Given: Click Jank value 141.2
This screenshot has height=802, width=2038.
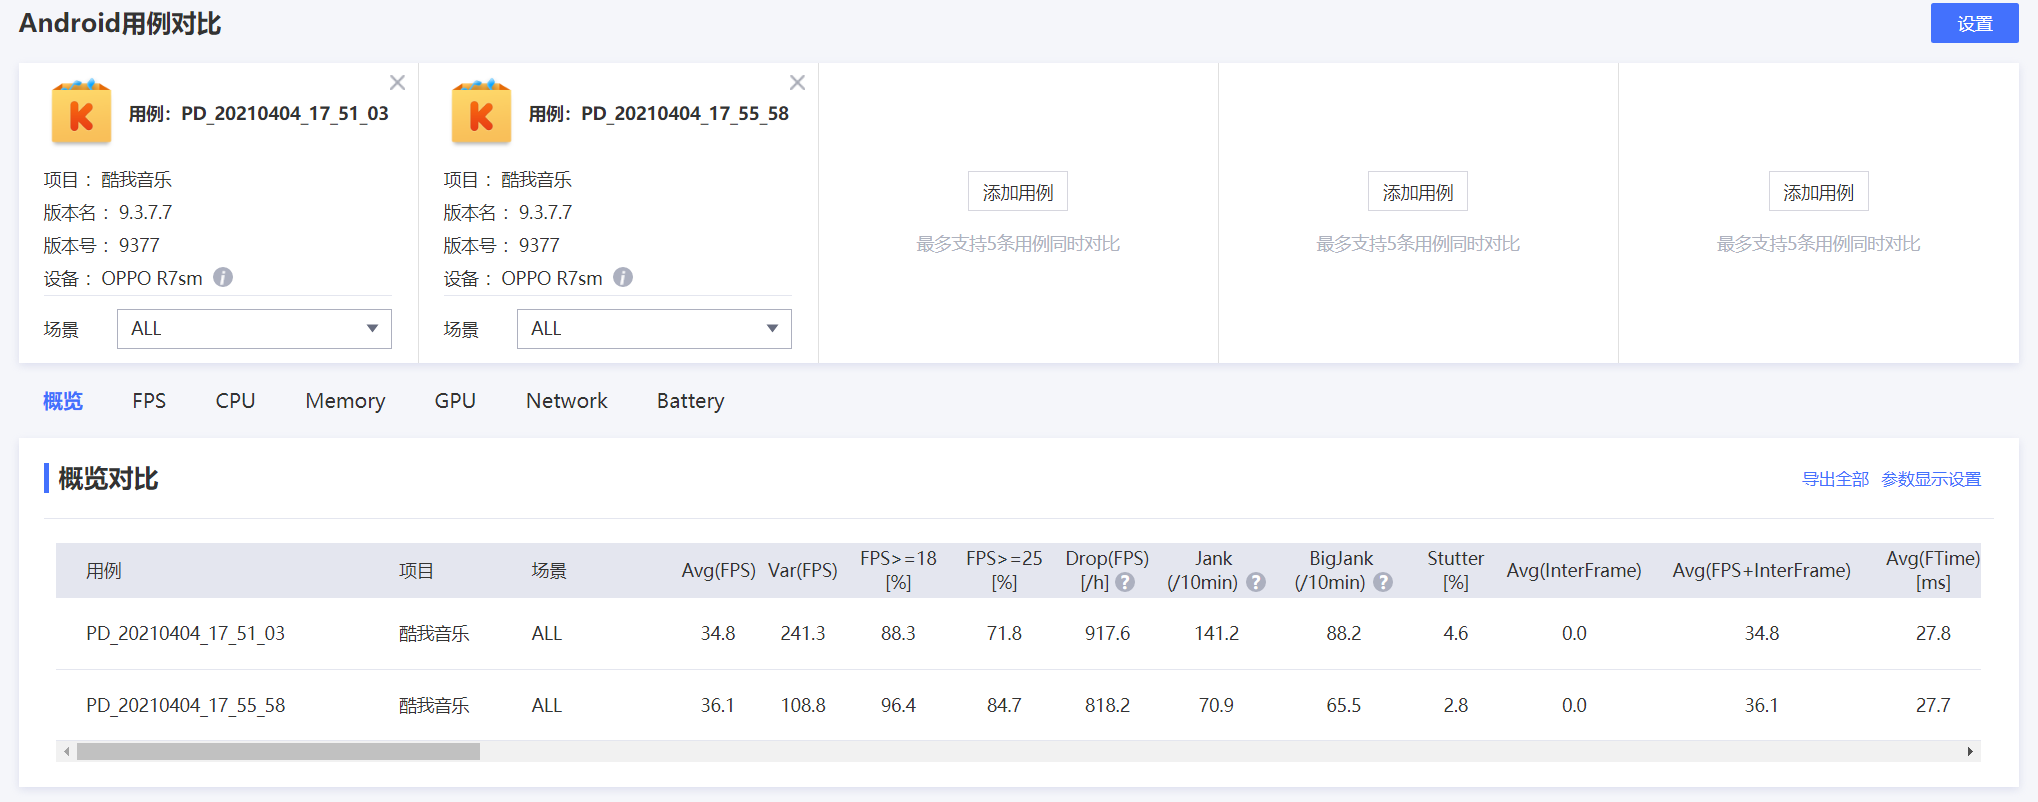Looking at the screenshot, I should 1217,633.
